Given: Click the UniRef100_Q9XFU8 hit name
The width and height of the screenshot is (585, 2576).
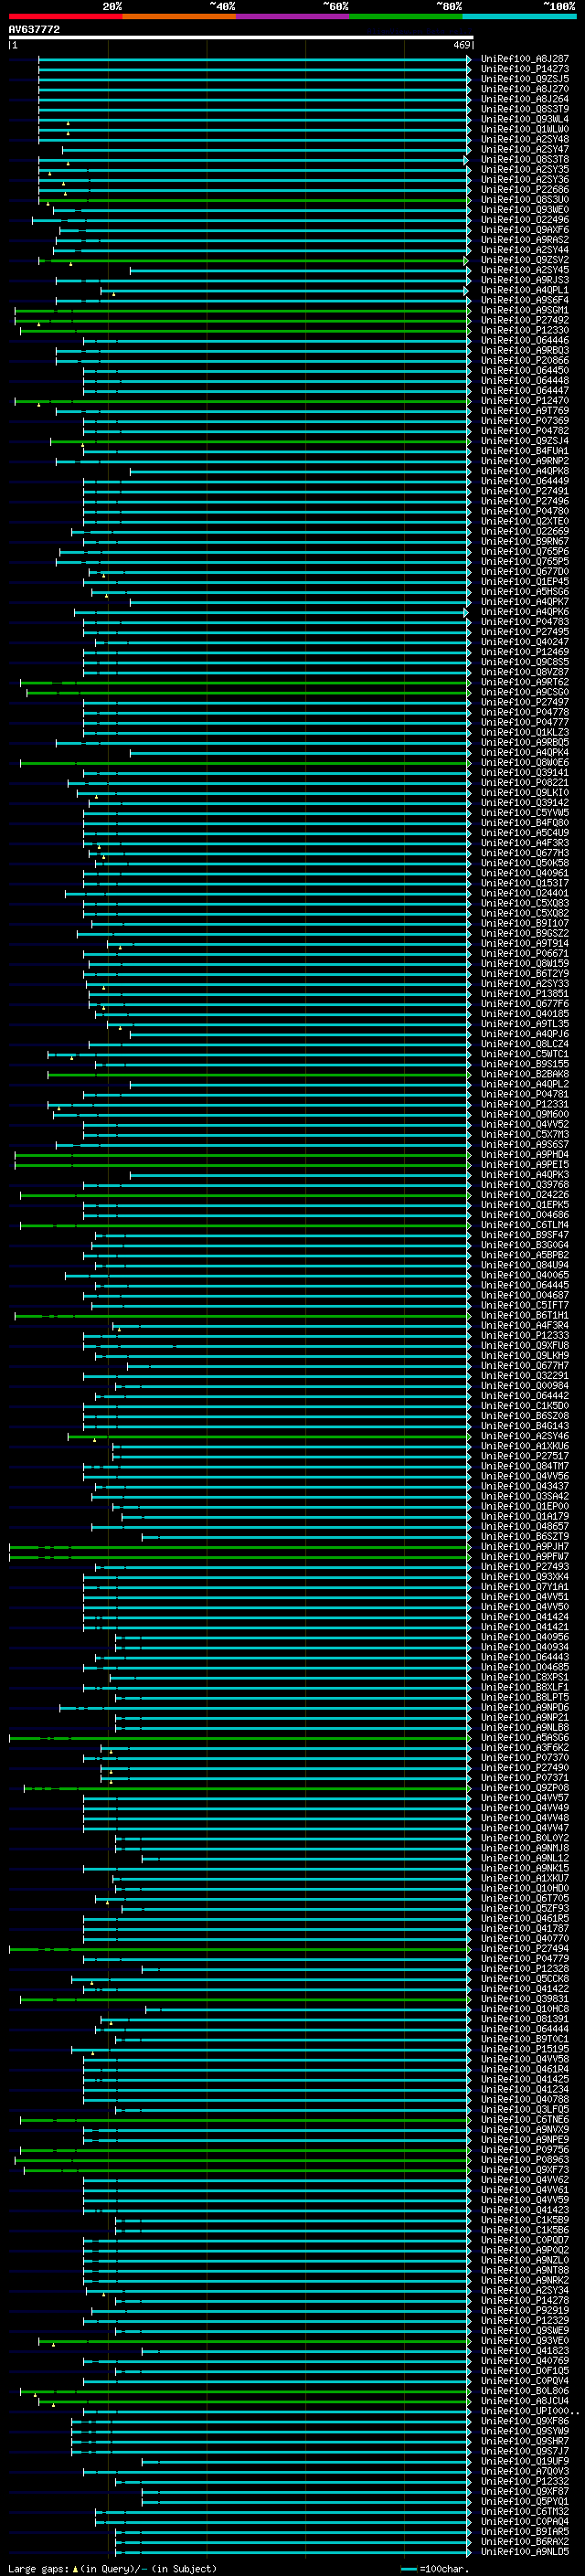Looking at the screenshot, I should click(x=525, y=1345).
